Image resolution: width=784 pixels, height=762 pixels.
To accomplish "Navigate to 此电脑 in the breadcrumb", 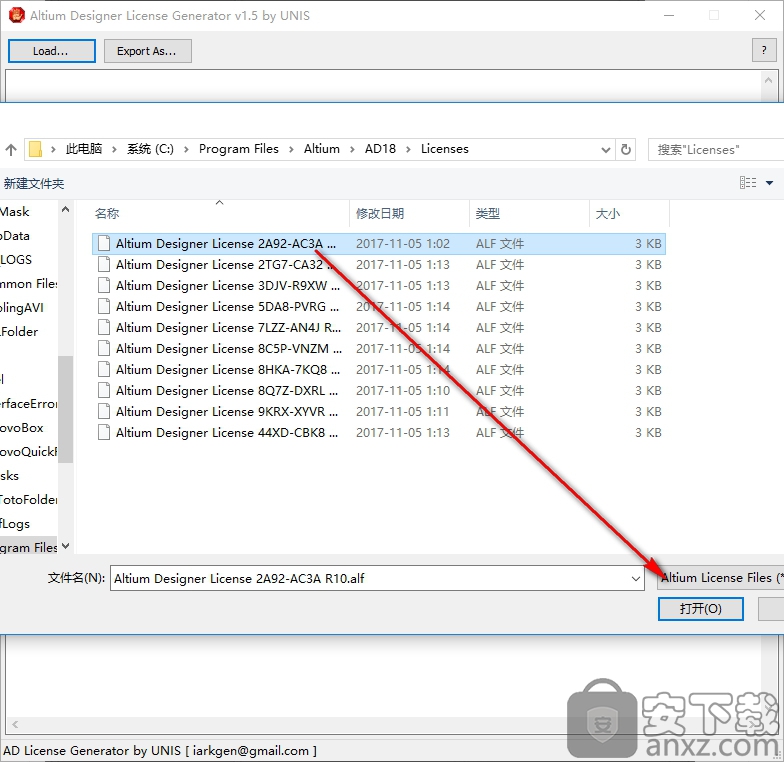I will 84,149.
